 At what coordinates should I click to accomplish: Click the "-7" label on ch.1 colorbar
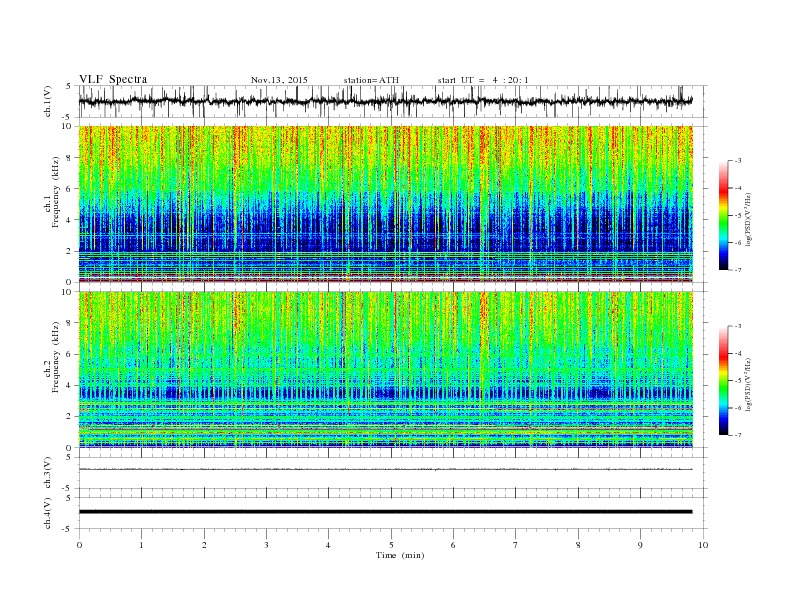(738, 270)
